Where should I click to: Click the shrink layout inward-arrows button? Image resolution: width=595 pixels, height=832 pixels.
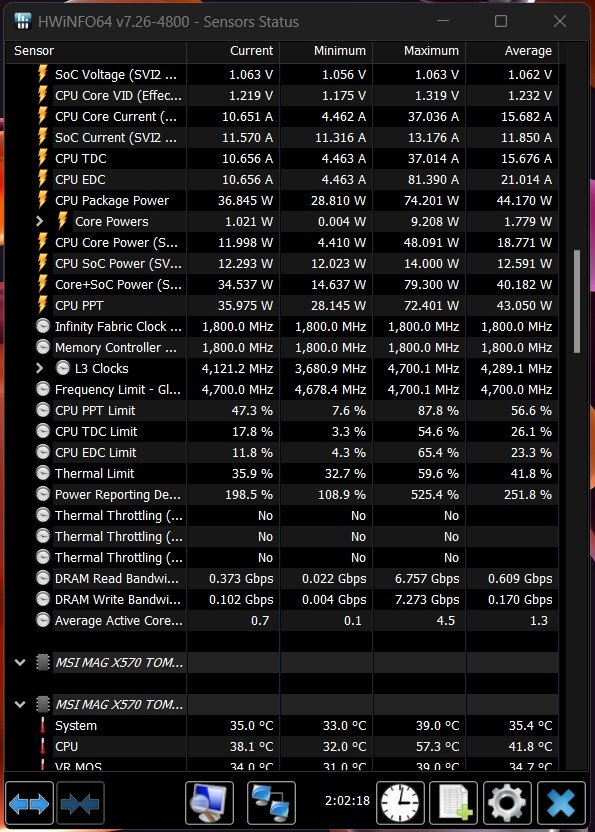[x=80, y=804]
